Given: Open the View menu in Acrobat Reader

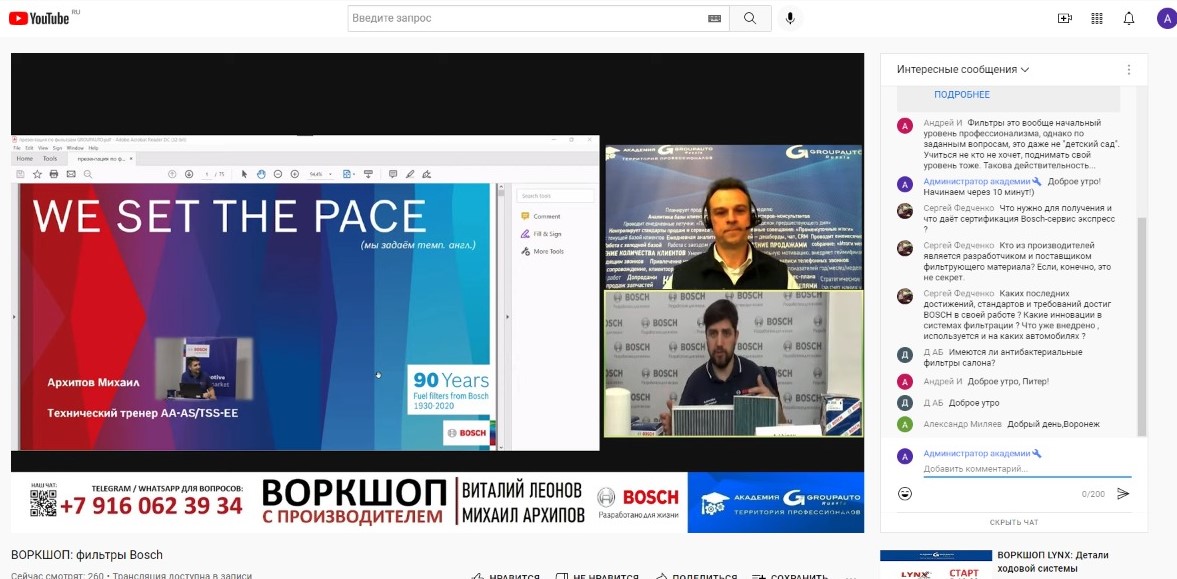Looking at the screenshot, I should coord(42,148).
